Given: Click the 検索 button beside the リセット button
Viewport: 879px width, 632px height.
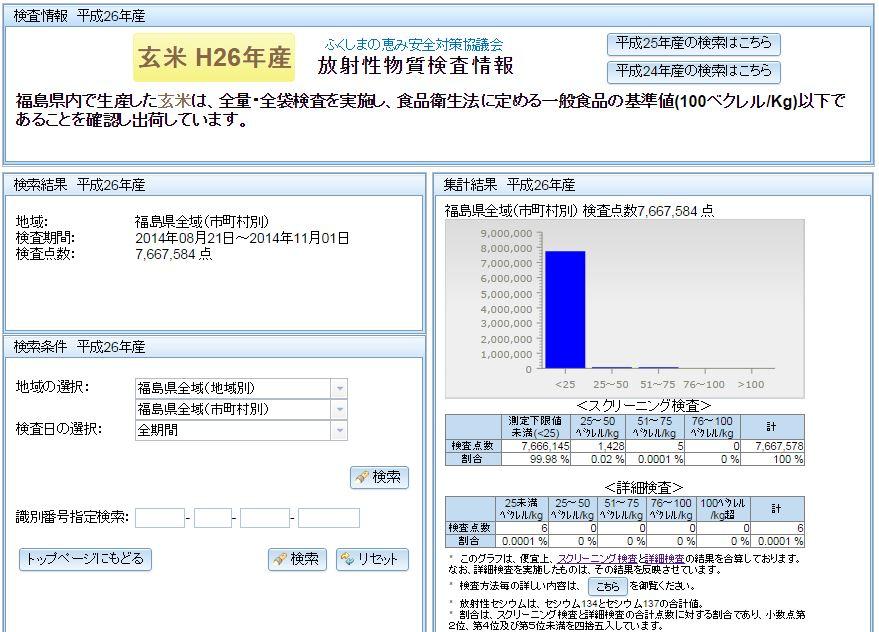Looking at the screenshot, I should 297,559.
